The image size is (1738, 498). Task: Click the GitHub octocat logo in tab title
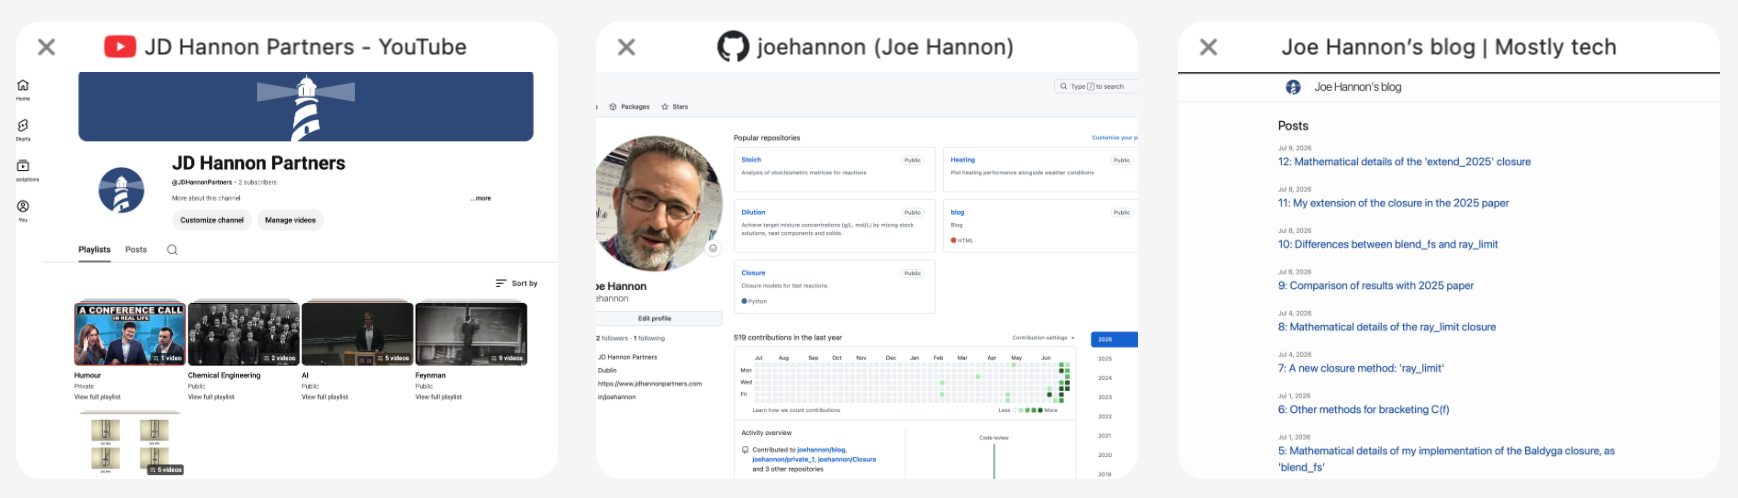[733, 47]
